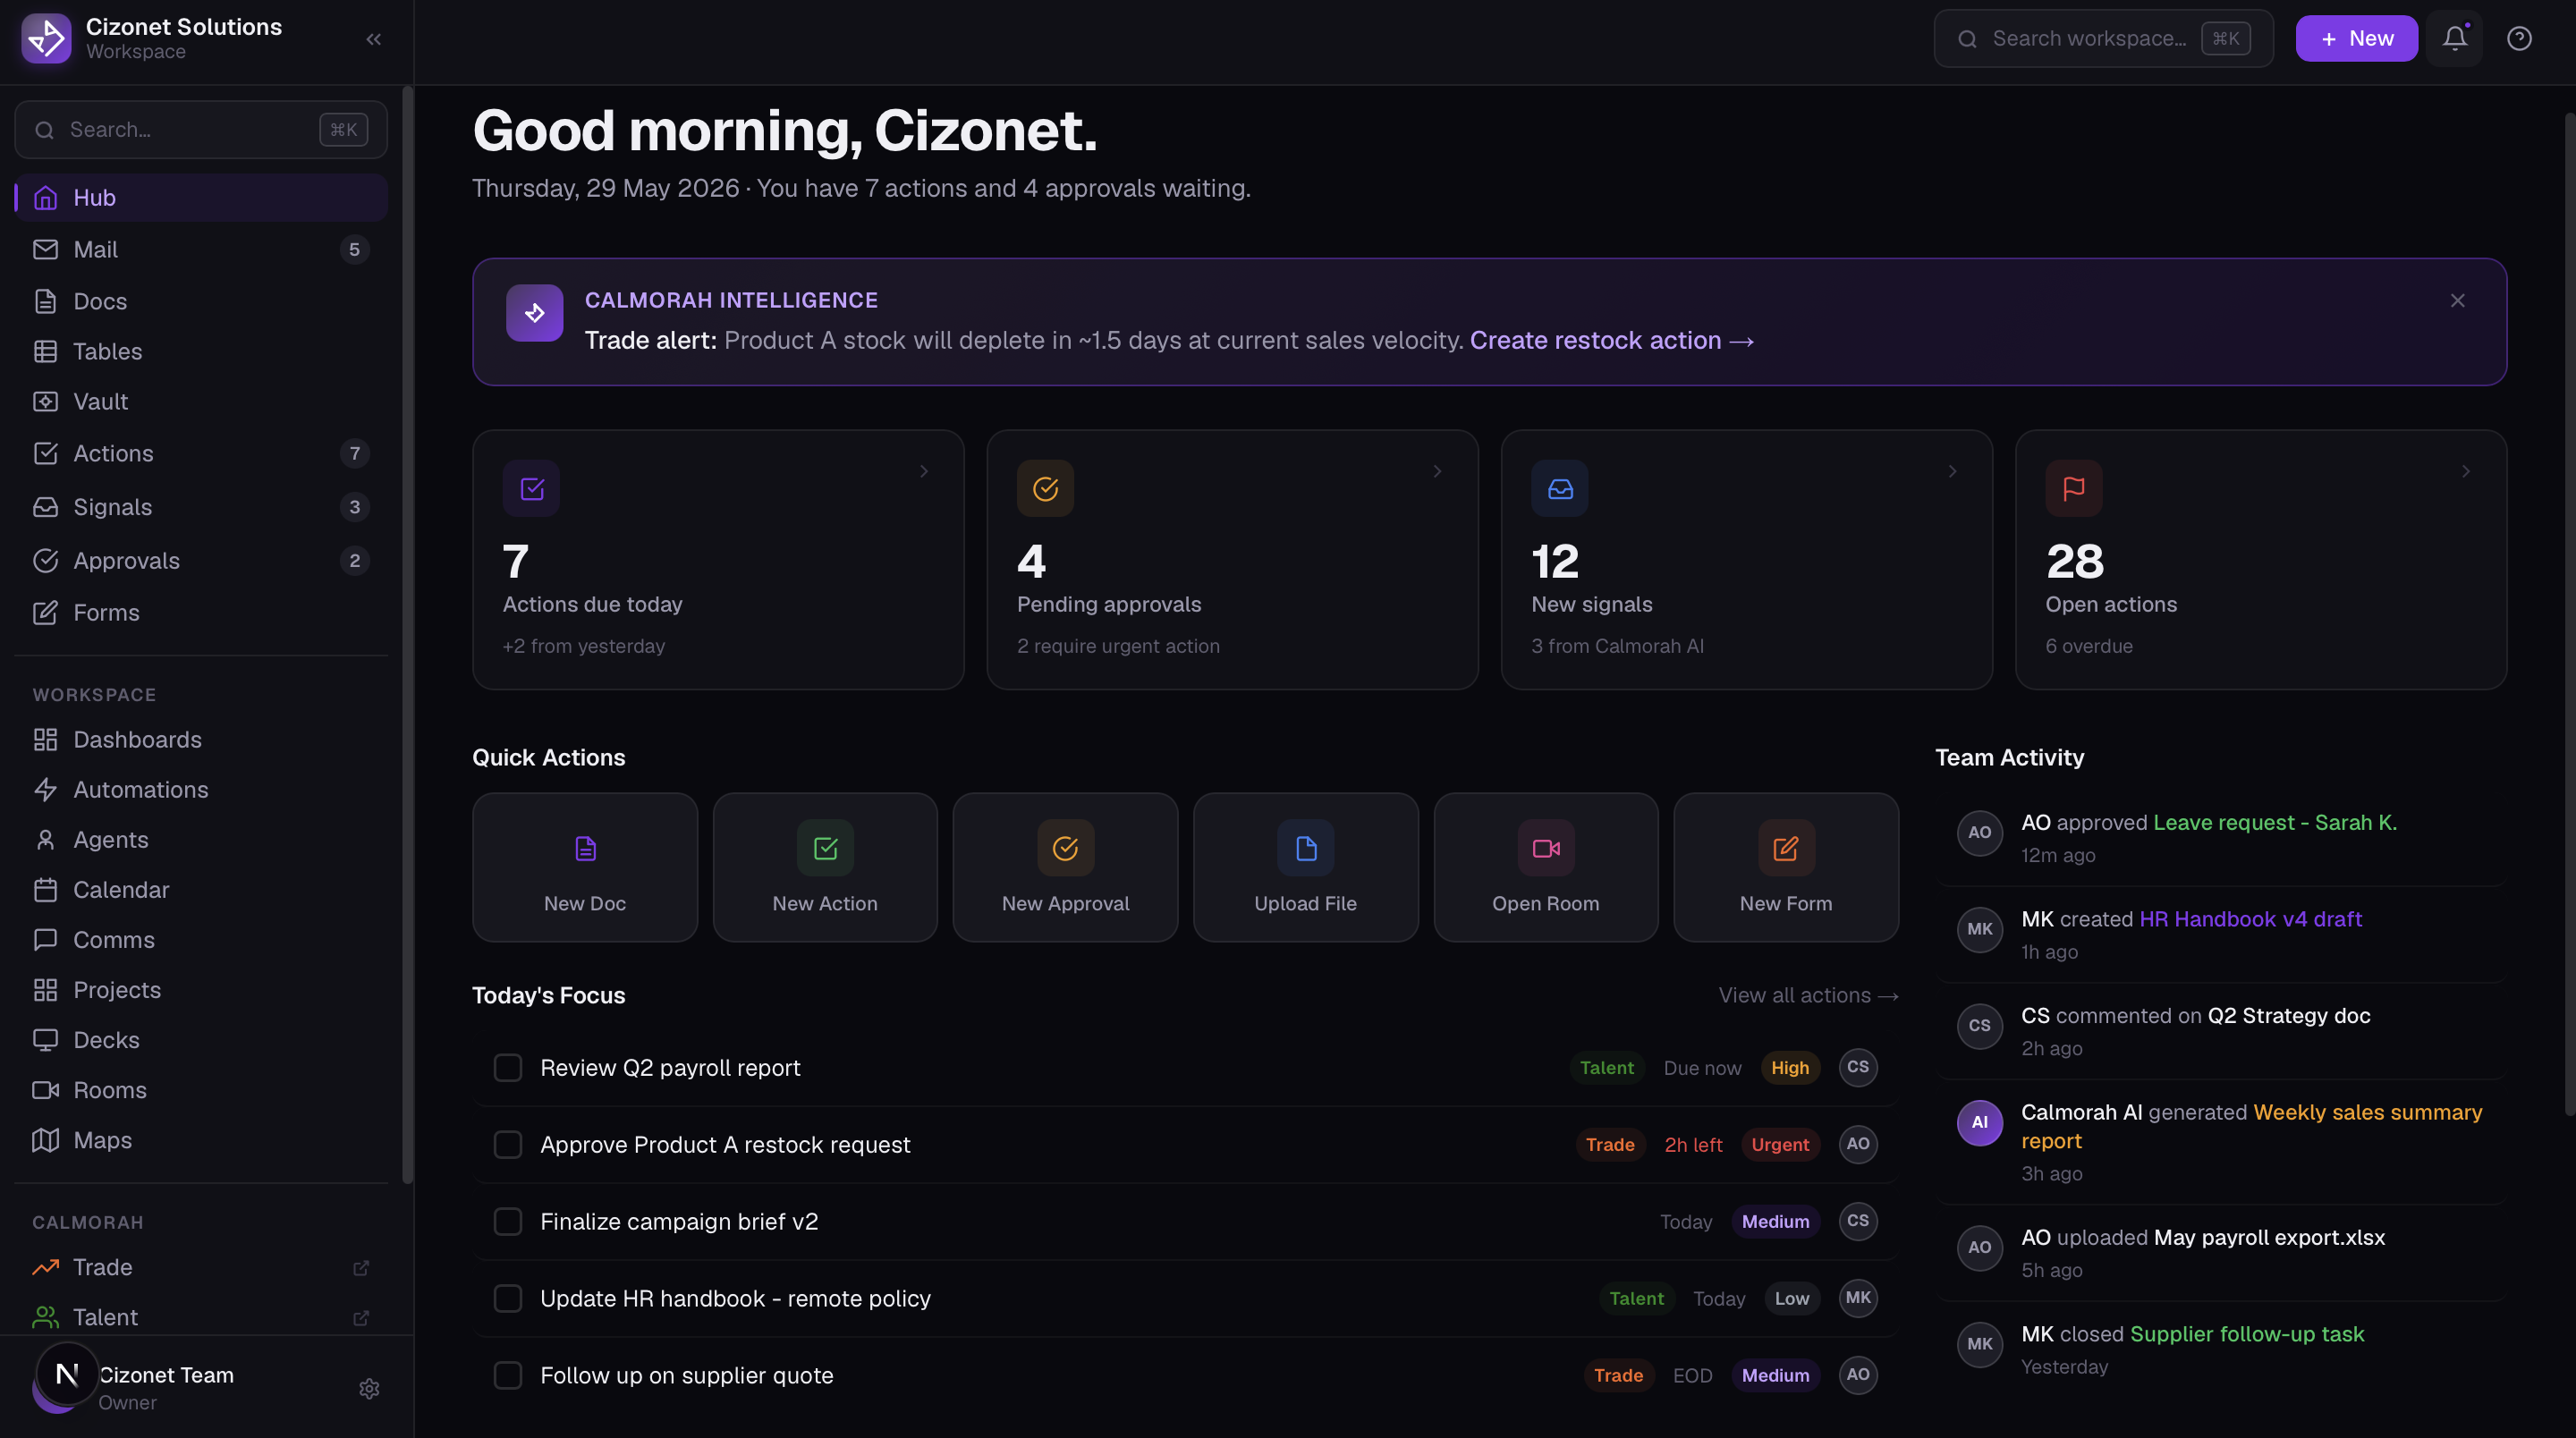2576x1438 pixels.
Task: Click the sidebar vertical scrollbar
Action: tap(407, 634)
